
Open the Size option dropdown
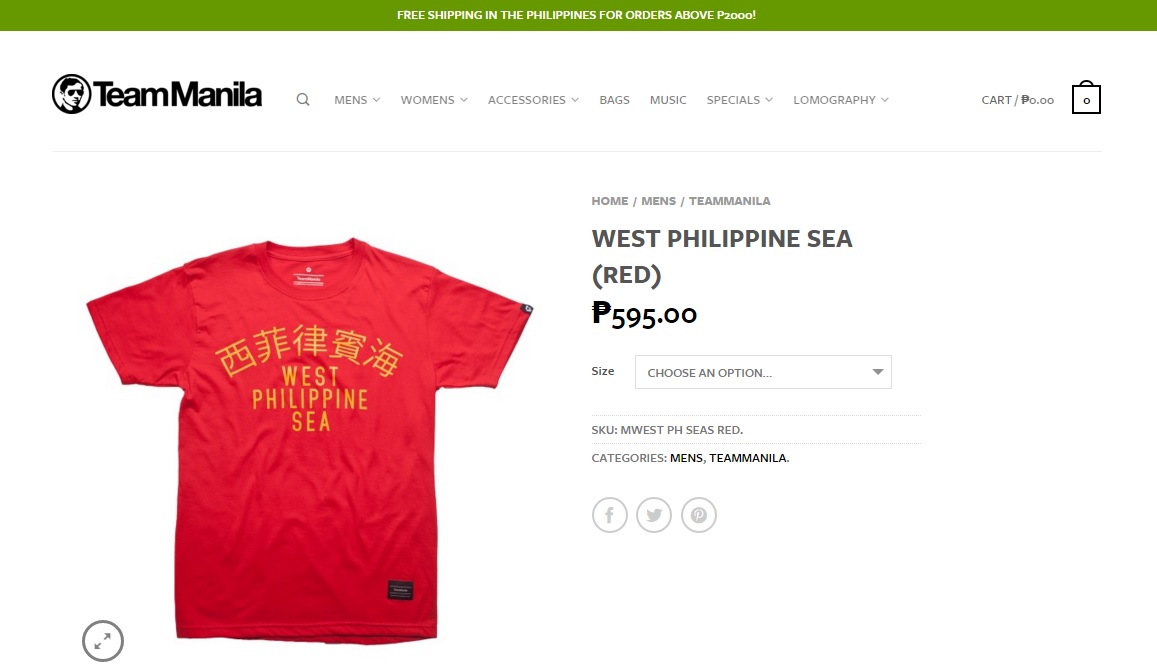763,373
